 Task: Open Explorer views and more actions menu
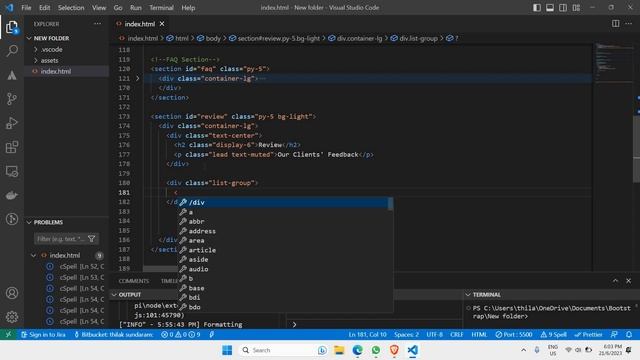97,24
